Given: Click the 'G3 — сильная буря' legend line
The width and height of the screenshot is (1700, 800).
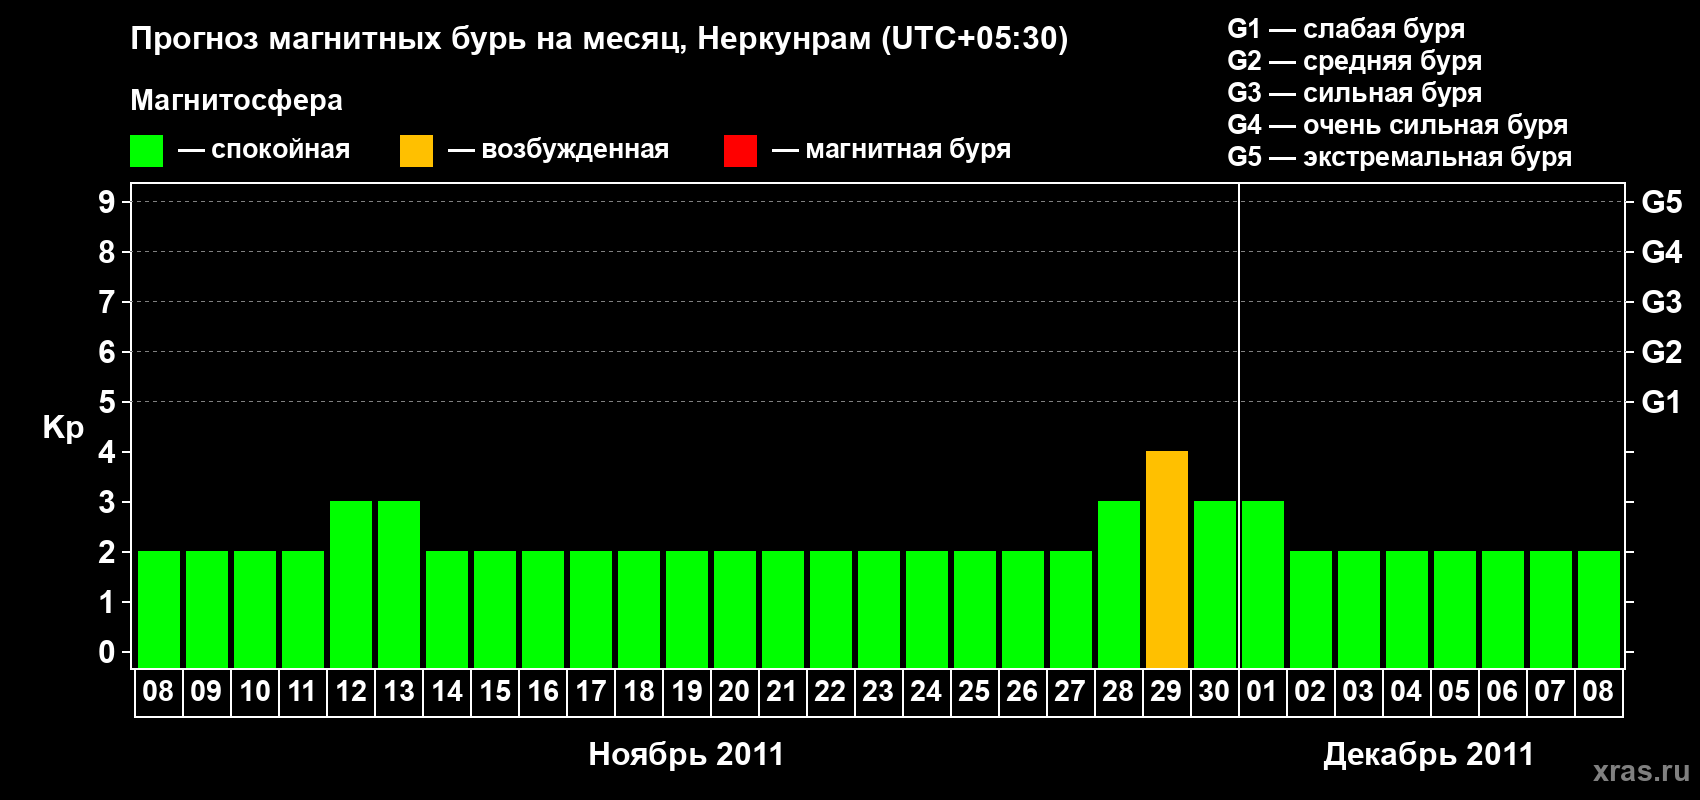Looking at the screenshot, I should pos(1354,93).
